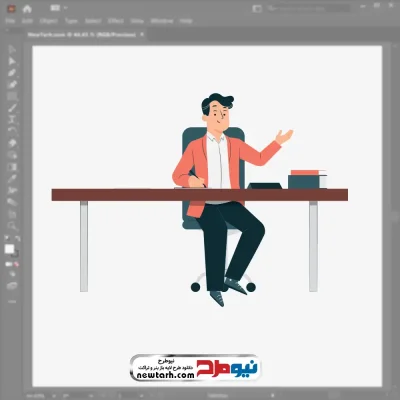Select the Rectangle tool
Screen dimensions: 400x400
pyautogui.click(x=12, y=97)
